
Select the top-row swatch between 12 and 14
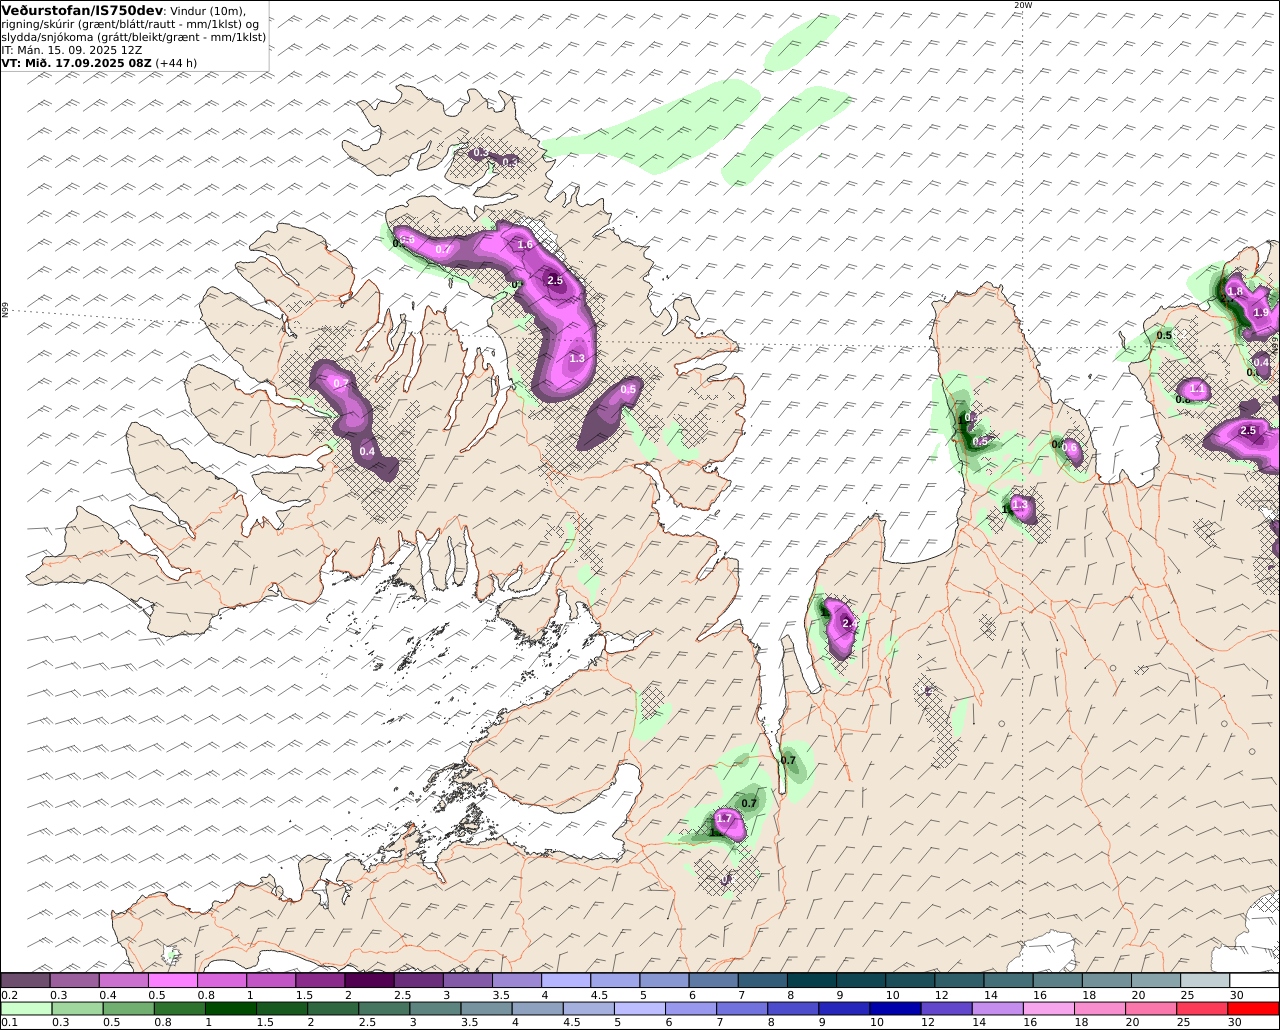(960, 981)
